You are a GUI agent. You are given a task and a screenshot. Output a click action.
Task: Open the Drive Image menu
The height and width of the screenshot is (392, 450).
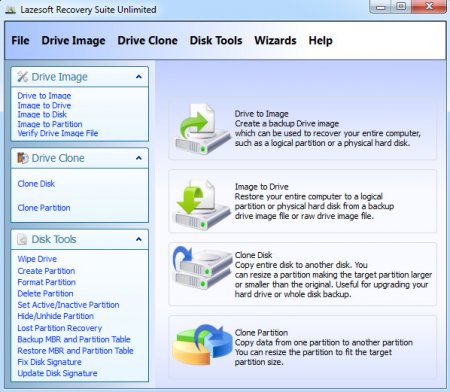tap(73, 40)
